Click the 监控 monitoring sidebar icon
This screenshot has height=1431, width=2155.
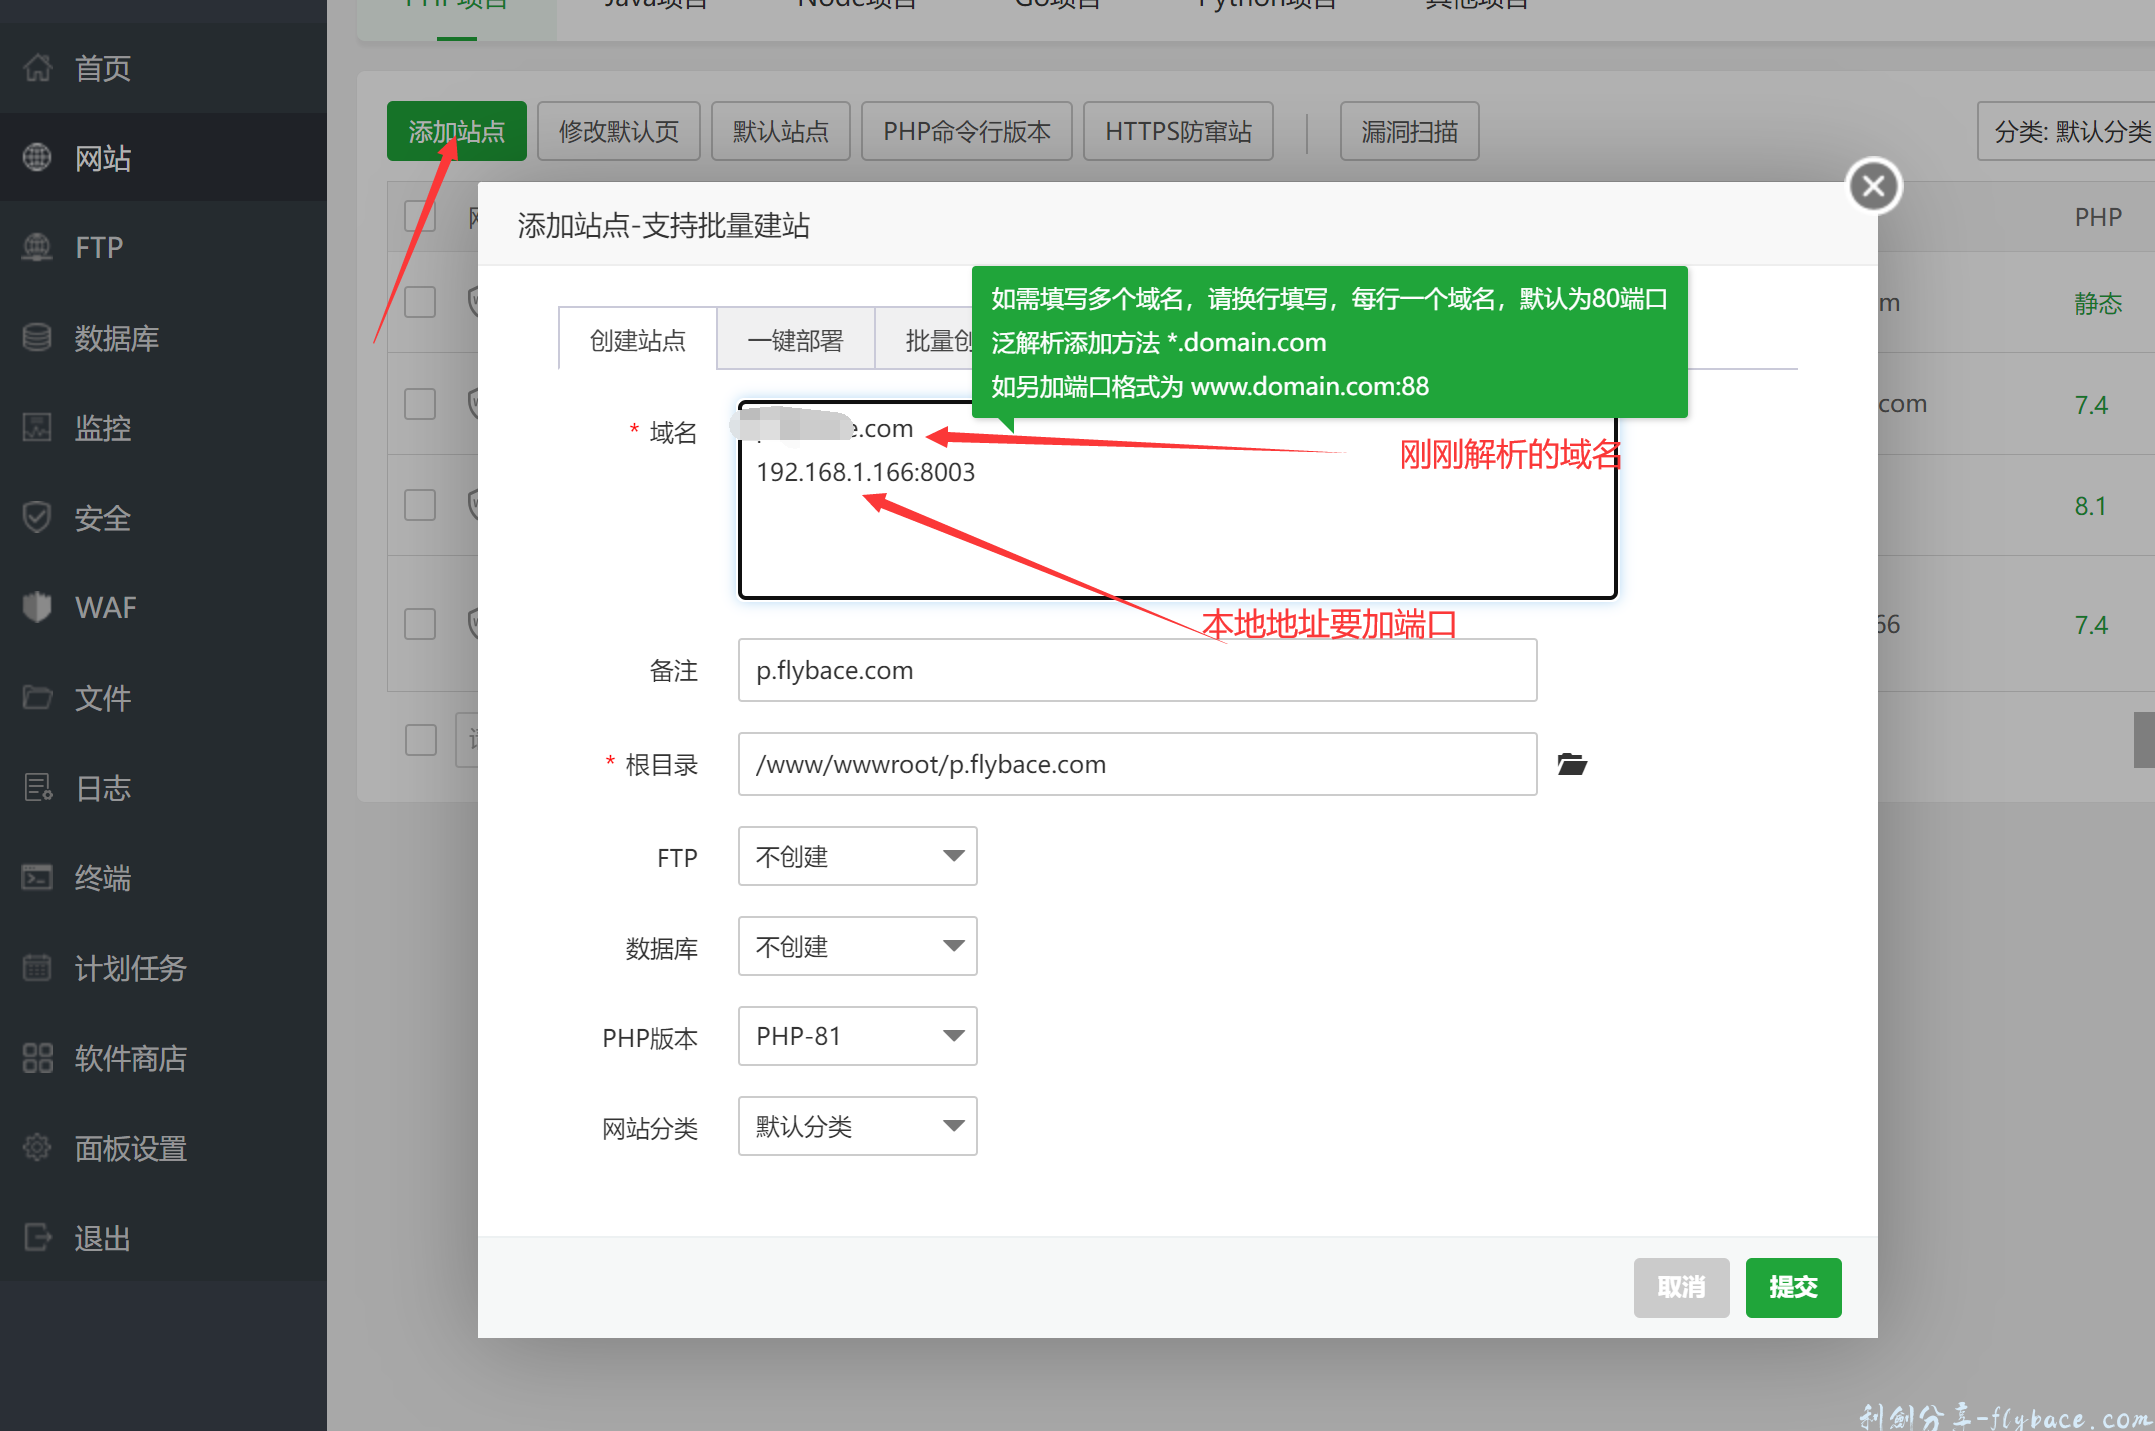click(x=37, y=428)
